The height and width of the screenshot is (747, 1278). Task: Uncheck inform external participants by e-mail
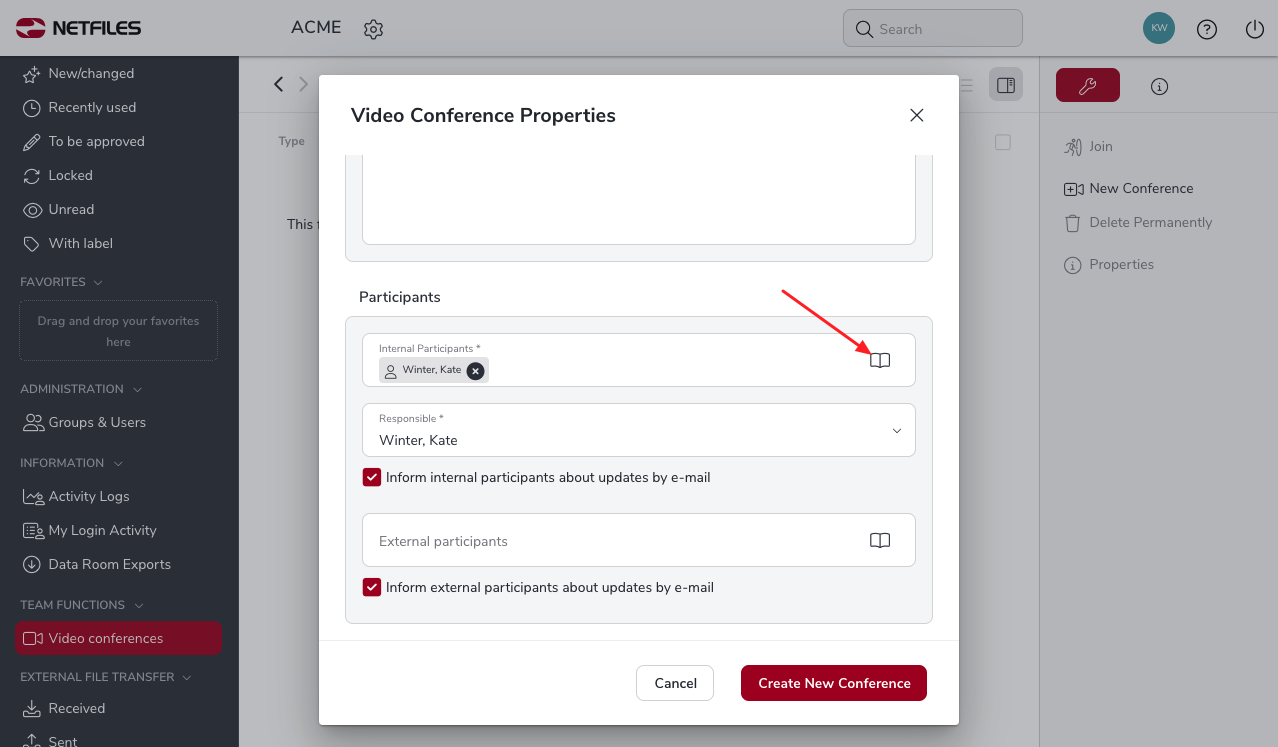(372, 587)
